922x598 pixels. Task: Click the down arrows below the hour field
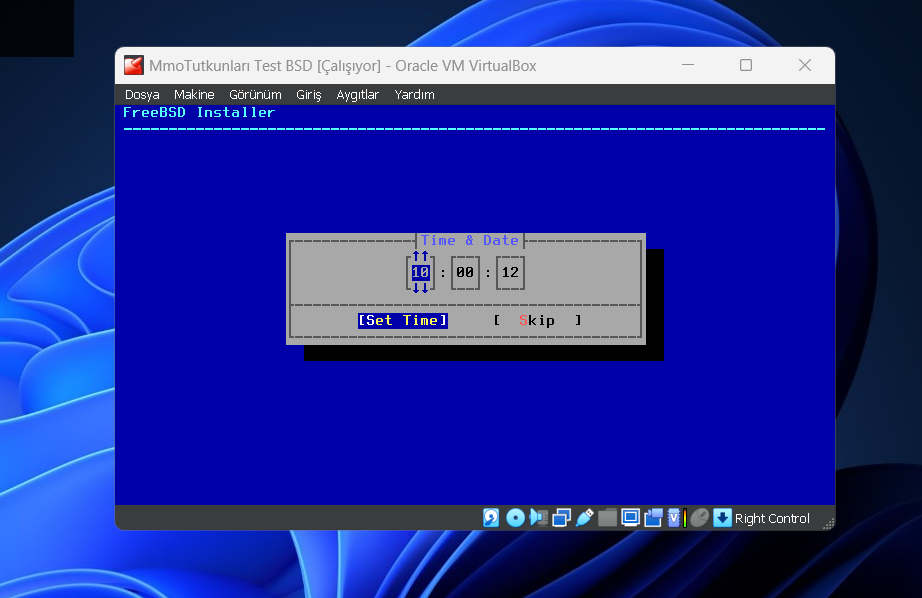420,288
